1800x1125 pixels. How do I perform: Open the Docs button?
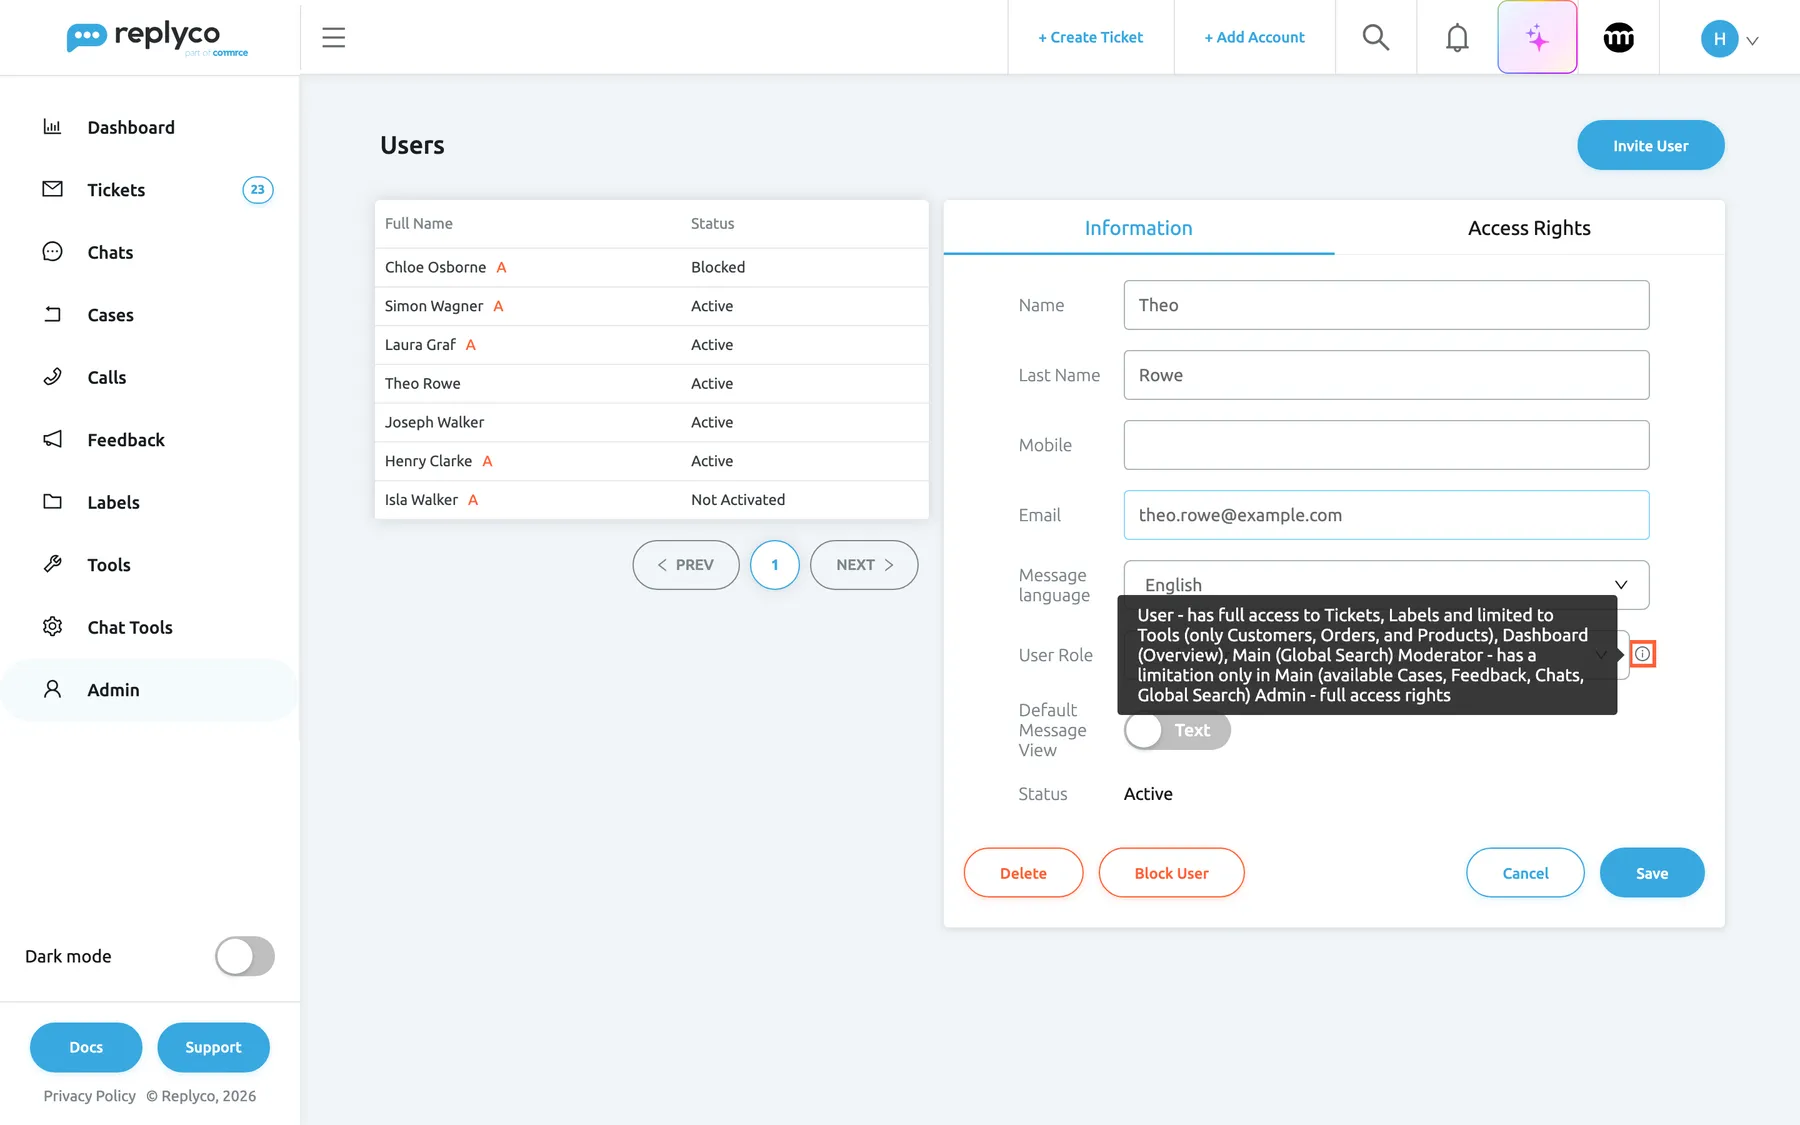click(86, 1047)
